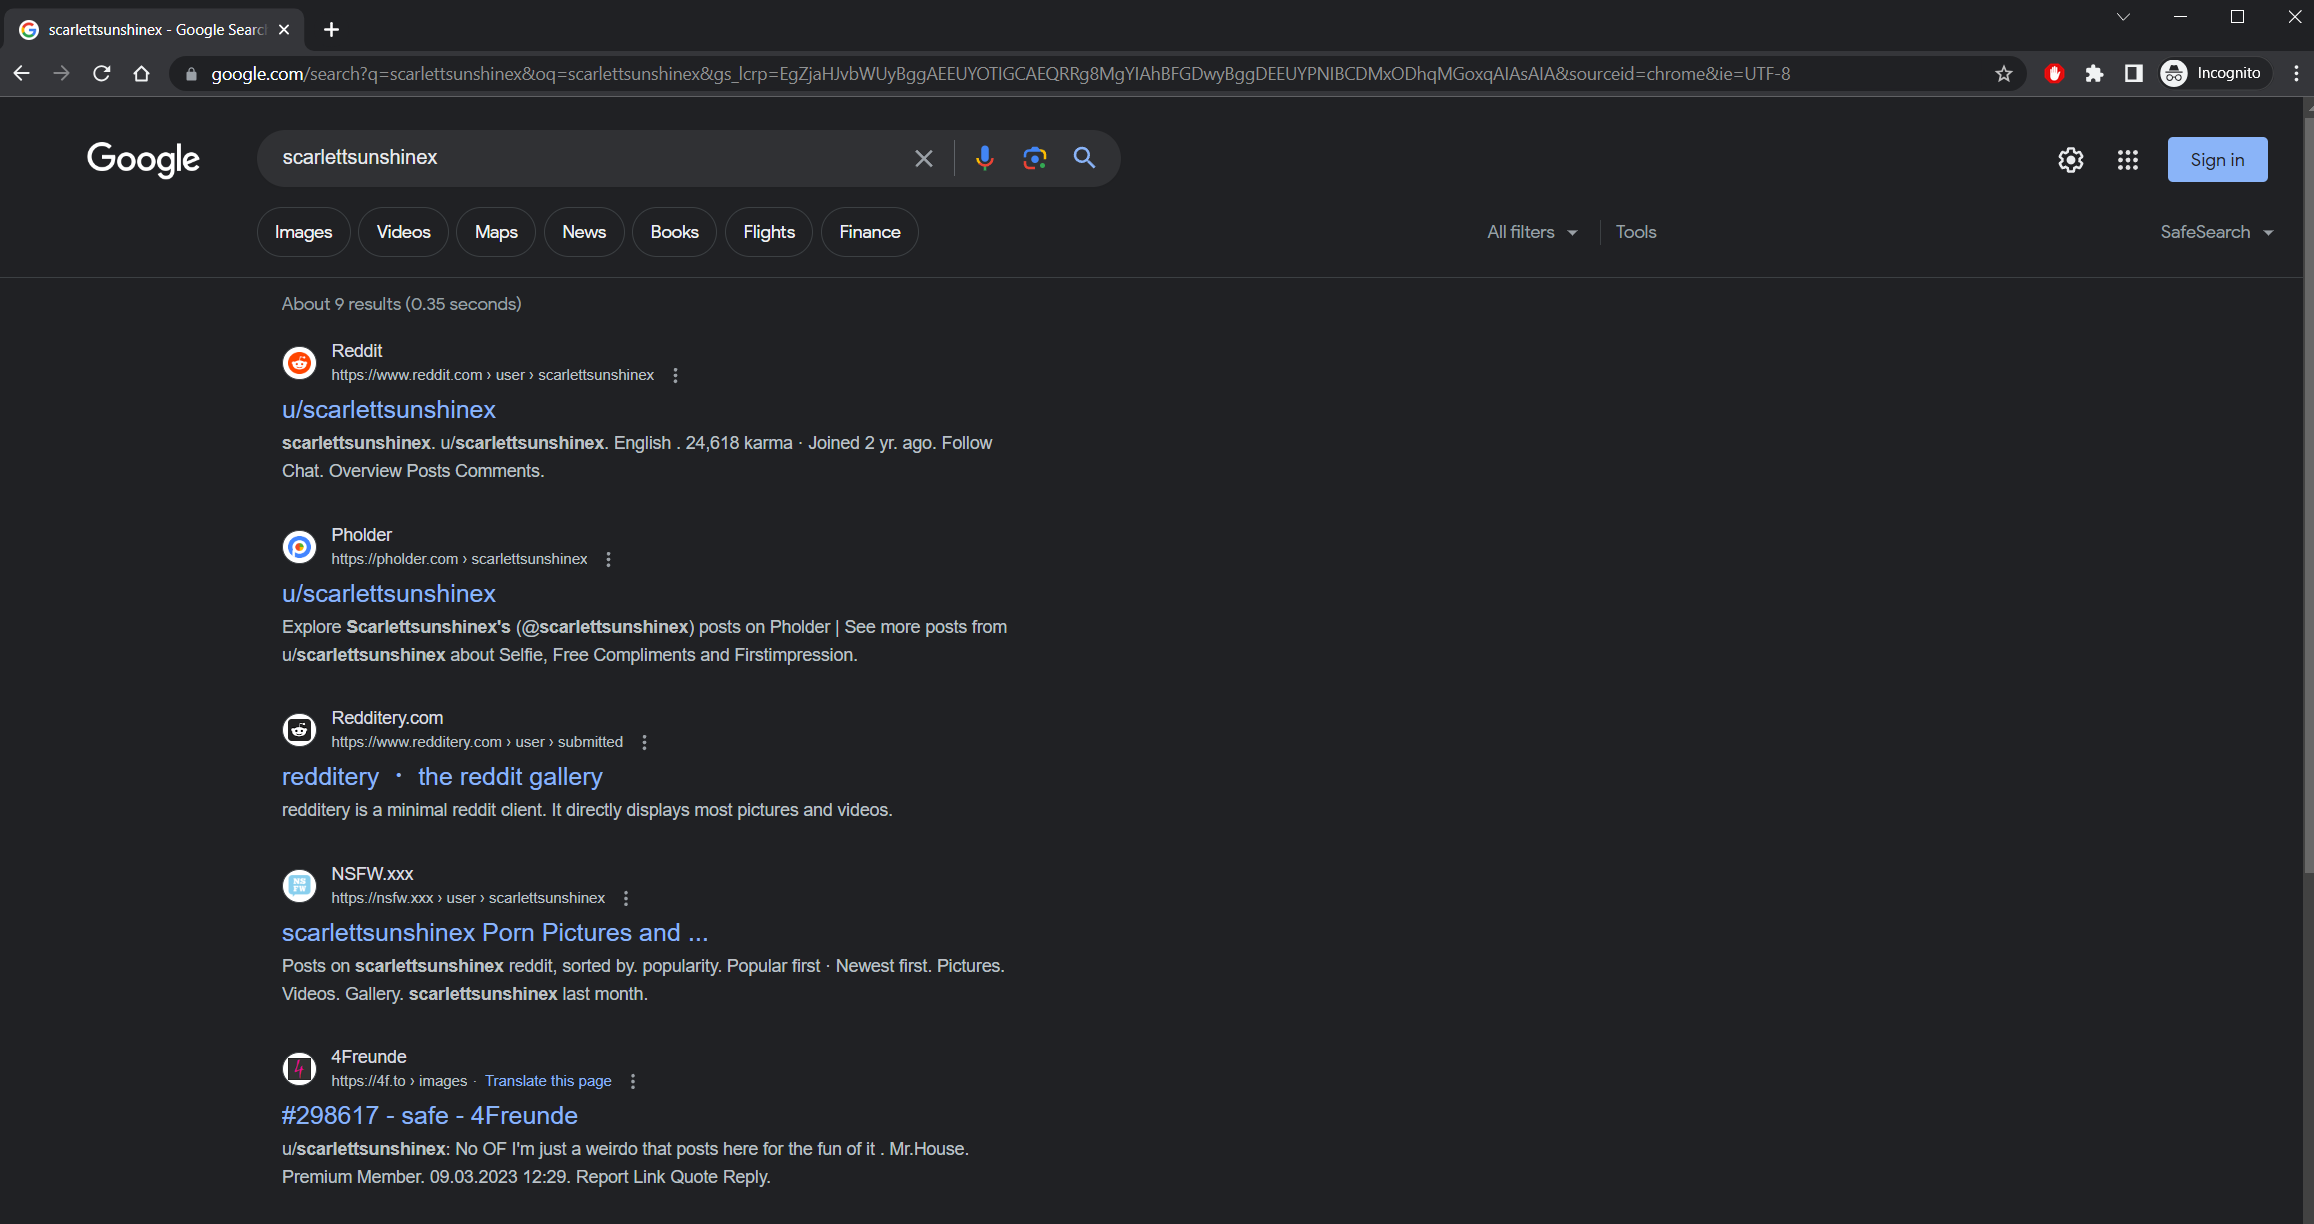Switch to the Videos filter
This screenshot has height=1224, width=2314.
point(403,232)
